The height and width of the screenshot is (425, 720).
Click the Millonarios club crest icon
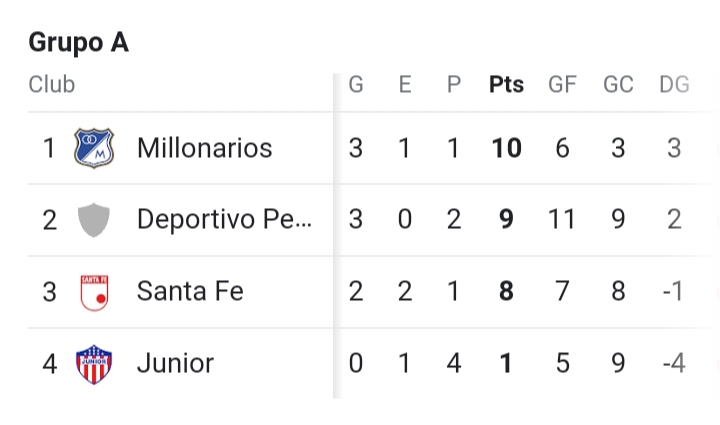(x=94, y=148)
